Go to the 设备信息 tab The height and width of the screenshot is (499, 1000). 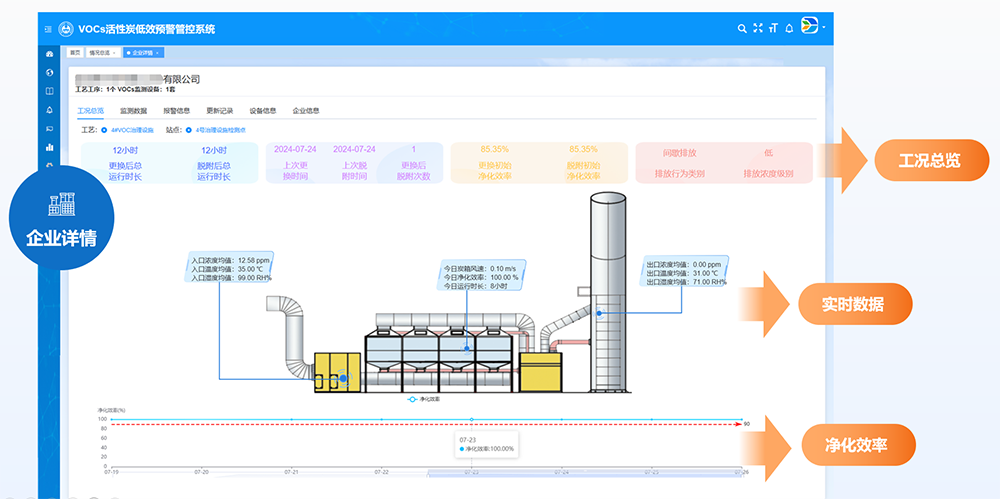(262, 111)
